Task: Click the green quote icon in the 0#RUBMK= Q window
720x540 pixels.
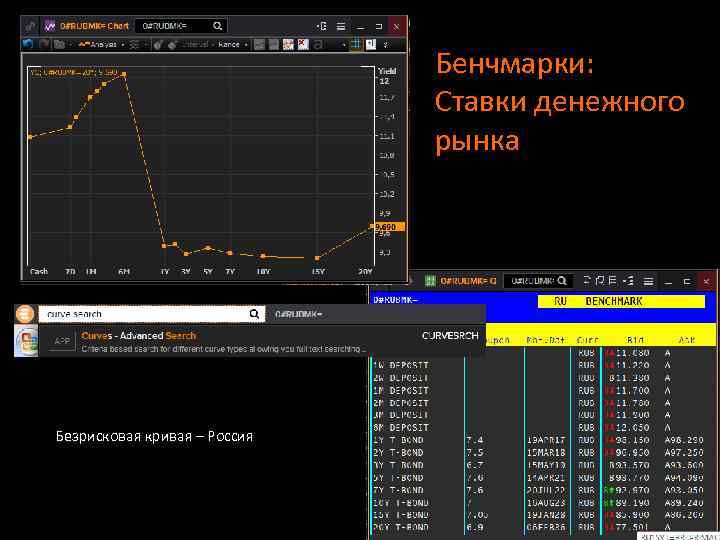Action: coord(430,281)
